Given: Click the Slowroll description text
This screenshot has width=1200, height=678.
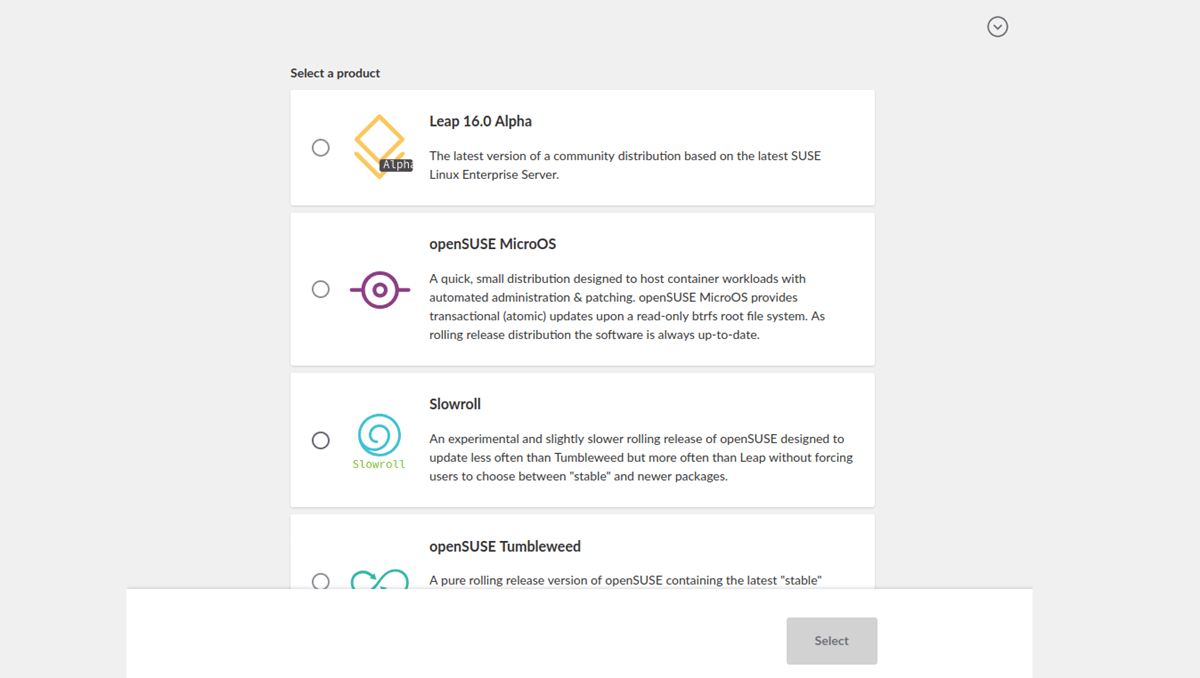Looking at the screenshot, I should tap(641, 458).
